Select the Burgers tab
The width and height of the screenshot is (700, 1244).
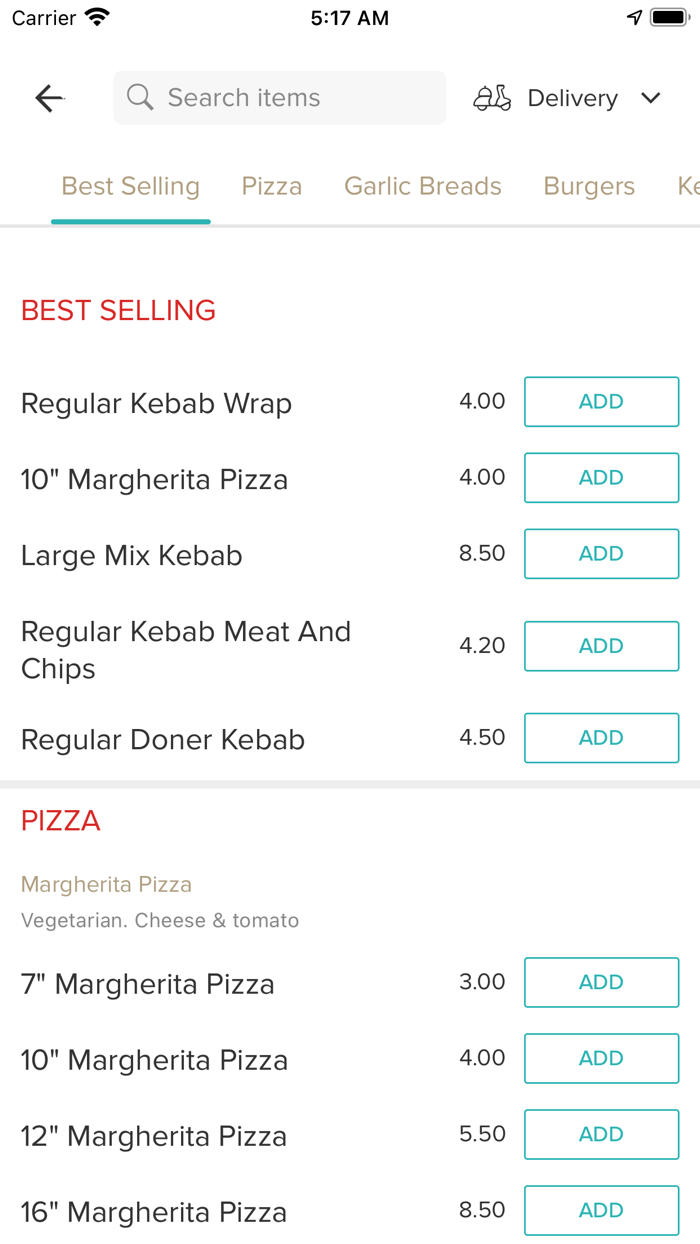click(589, 185)
